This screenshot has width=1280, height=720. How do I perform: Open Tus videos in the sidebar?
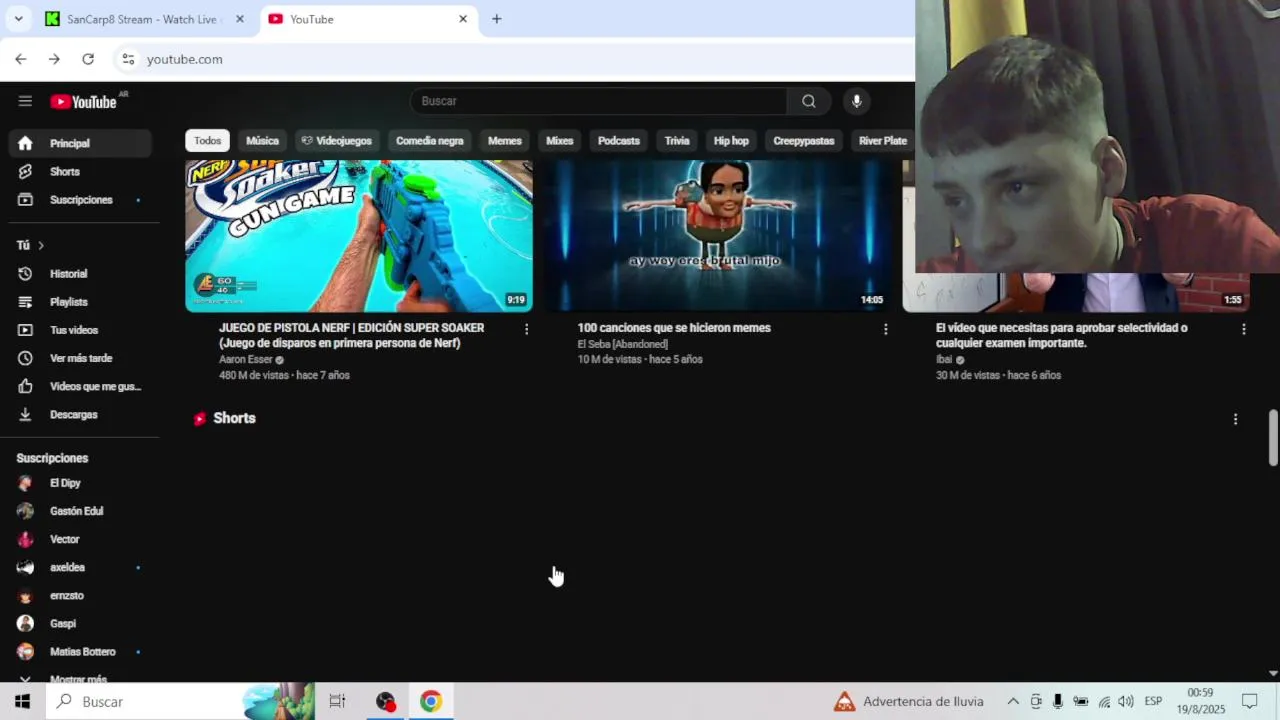tap(80, 330)
